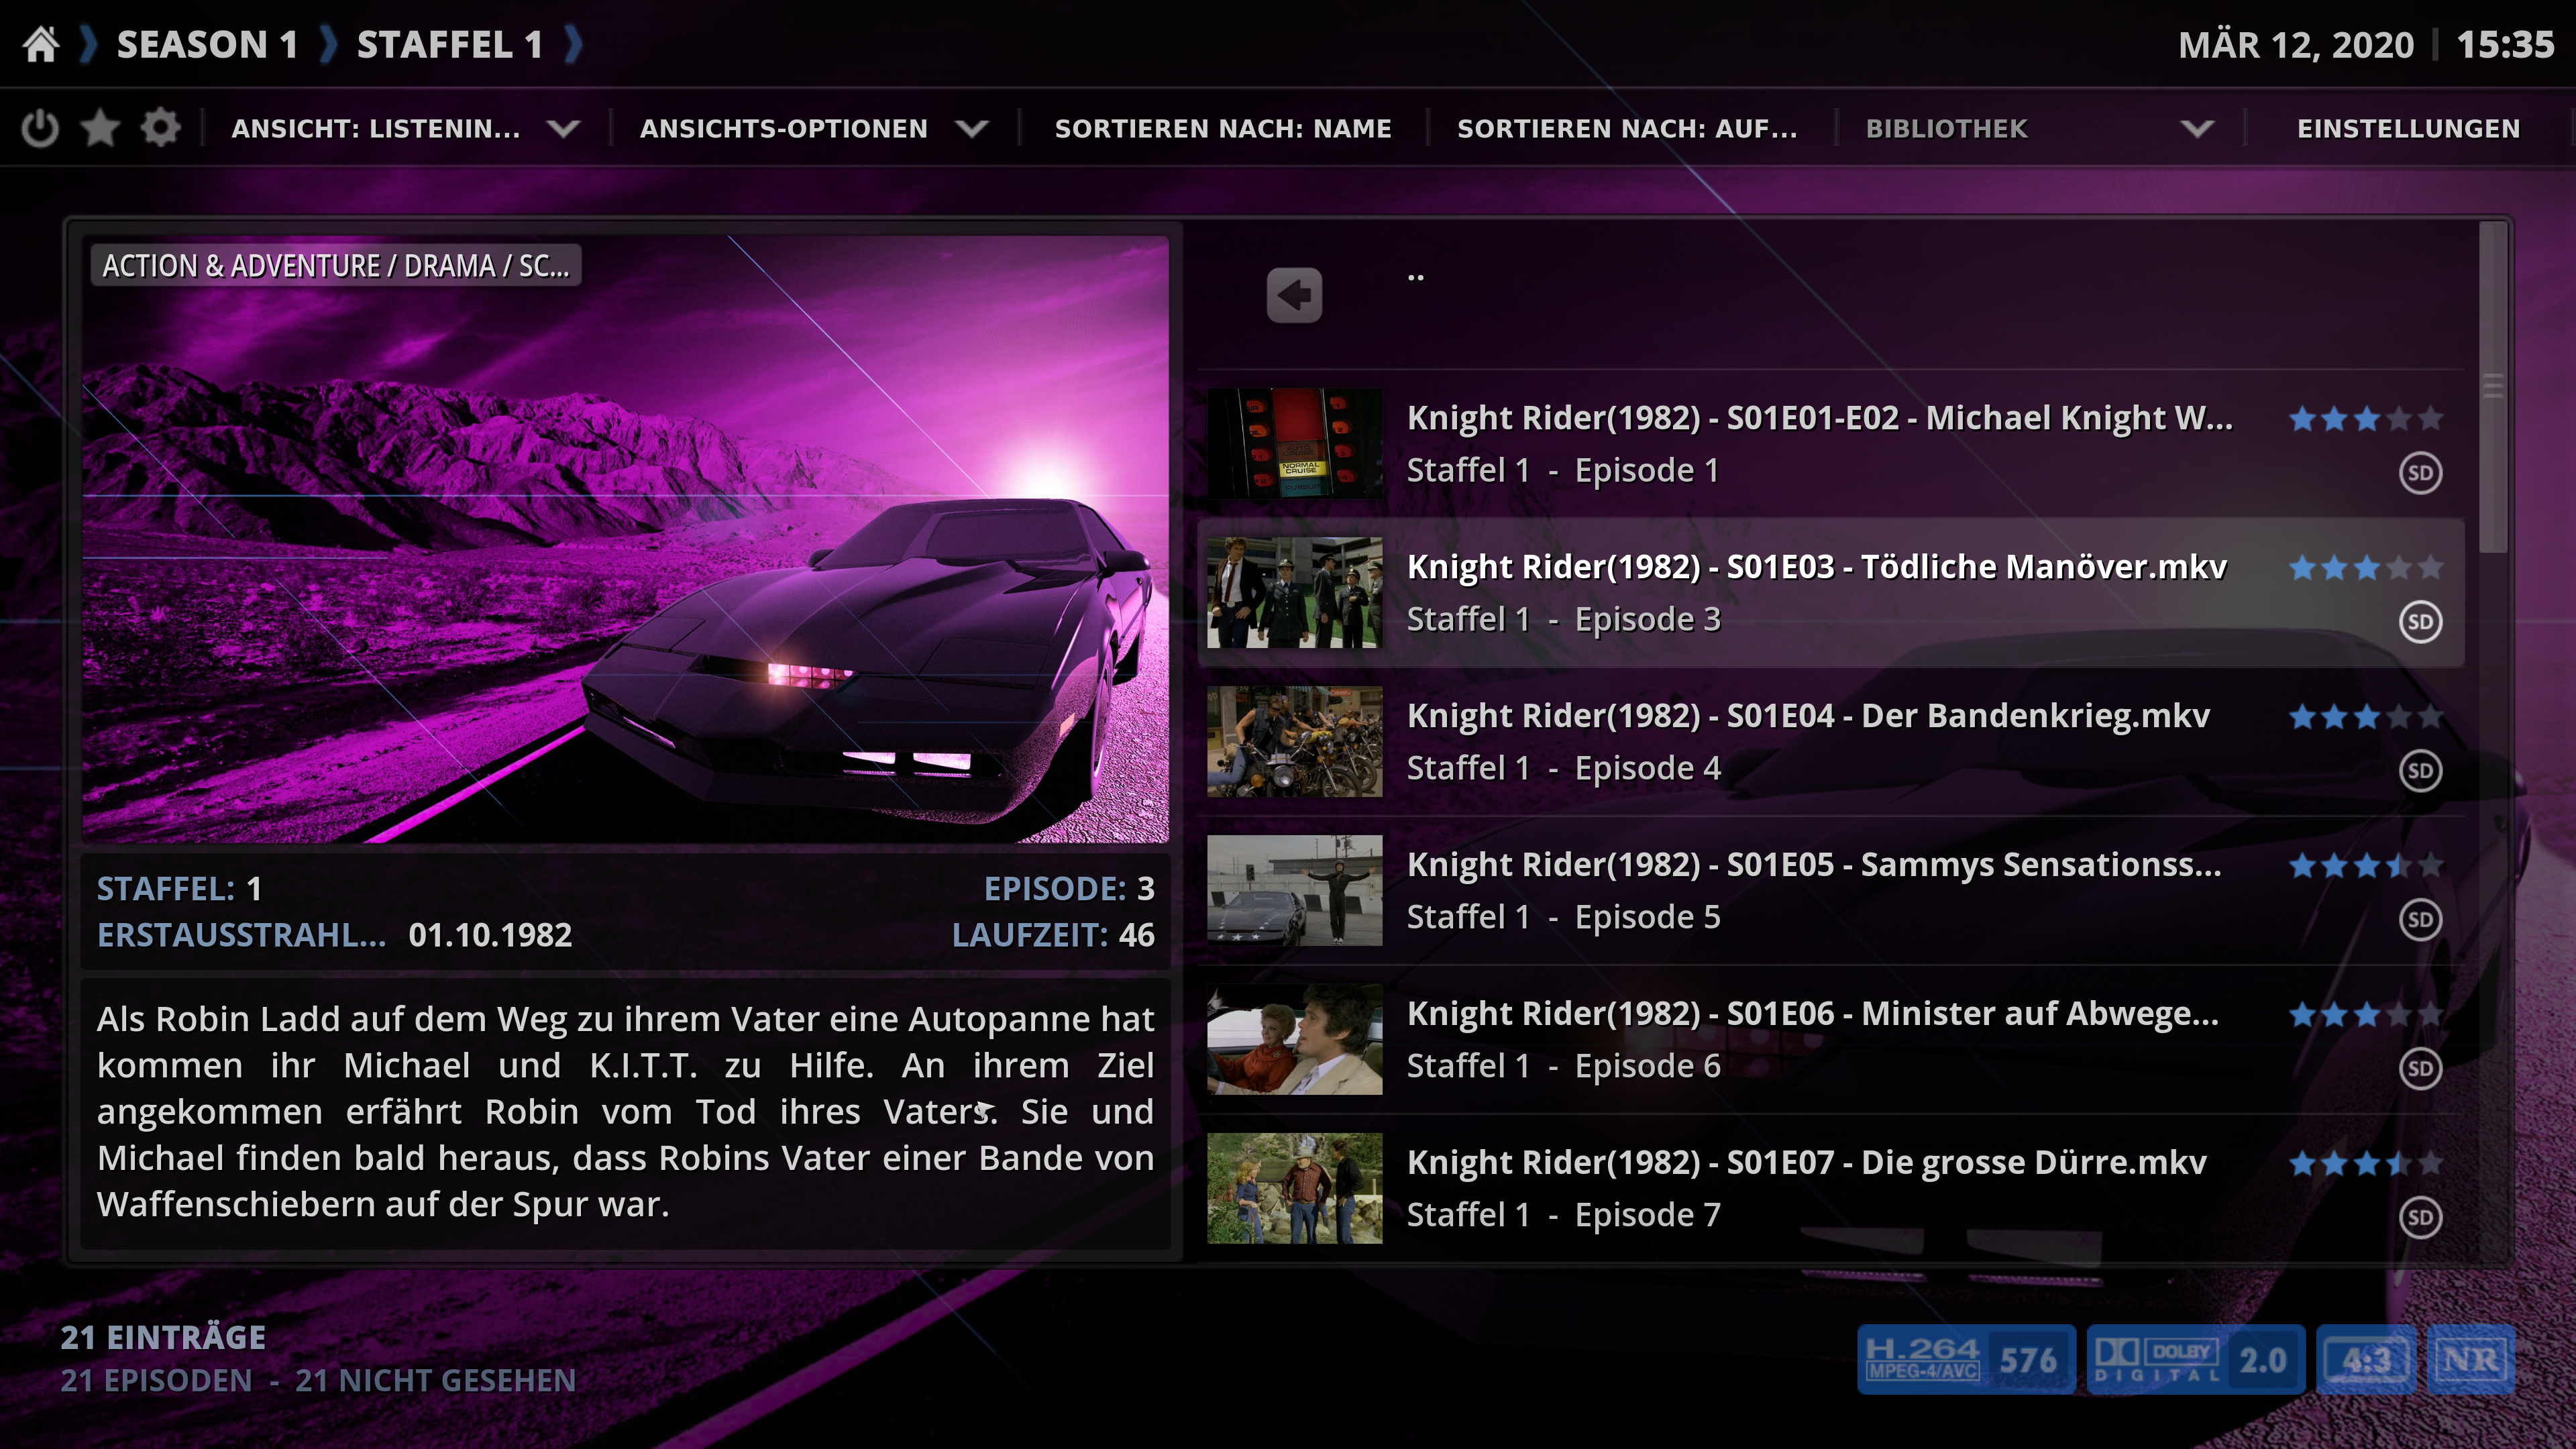Click the SD badge on Episode 1 row
Screen dimensions: 2576x1449
click(2420, 473)
